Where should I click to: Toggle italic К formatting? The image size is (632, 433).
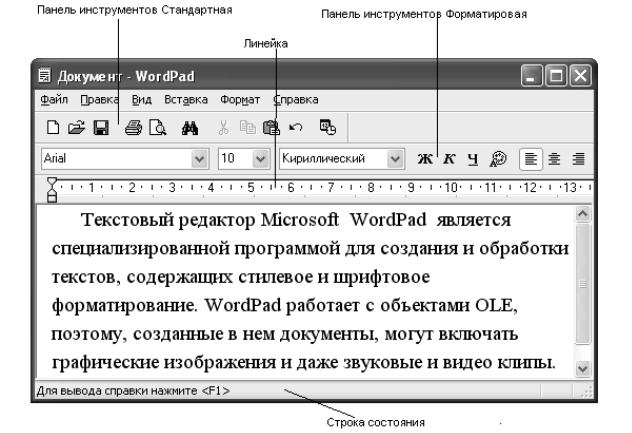[x=449, y=159]
